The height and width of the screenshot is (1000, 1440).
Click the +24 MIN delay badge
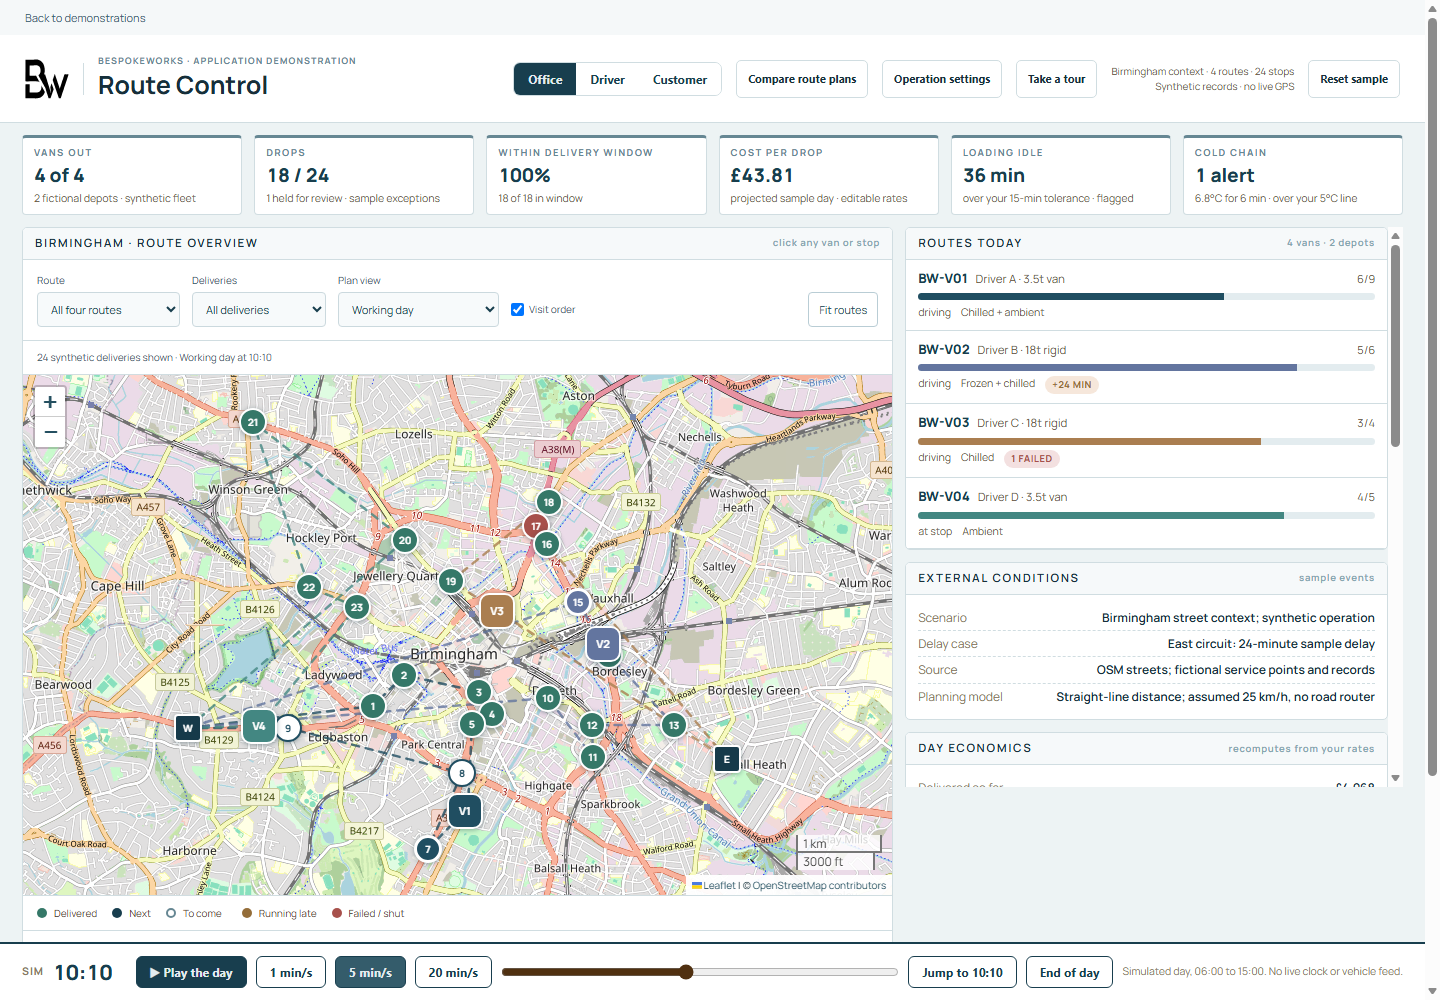tap(1072, 384)
